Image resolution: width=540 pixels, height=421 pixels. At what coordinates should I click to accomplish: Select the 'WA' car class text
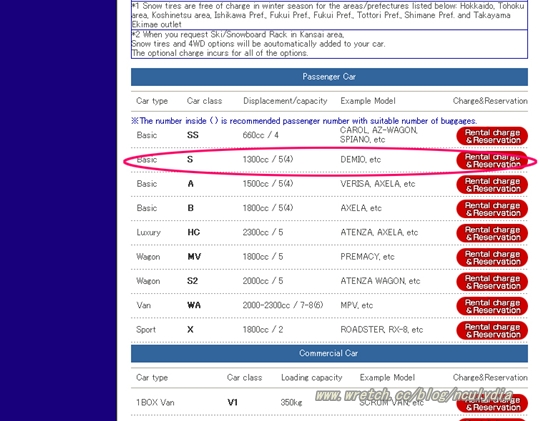click(194, 305)
